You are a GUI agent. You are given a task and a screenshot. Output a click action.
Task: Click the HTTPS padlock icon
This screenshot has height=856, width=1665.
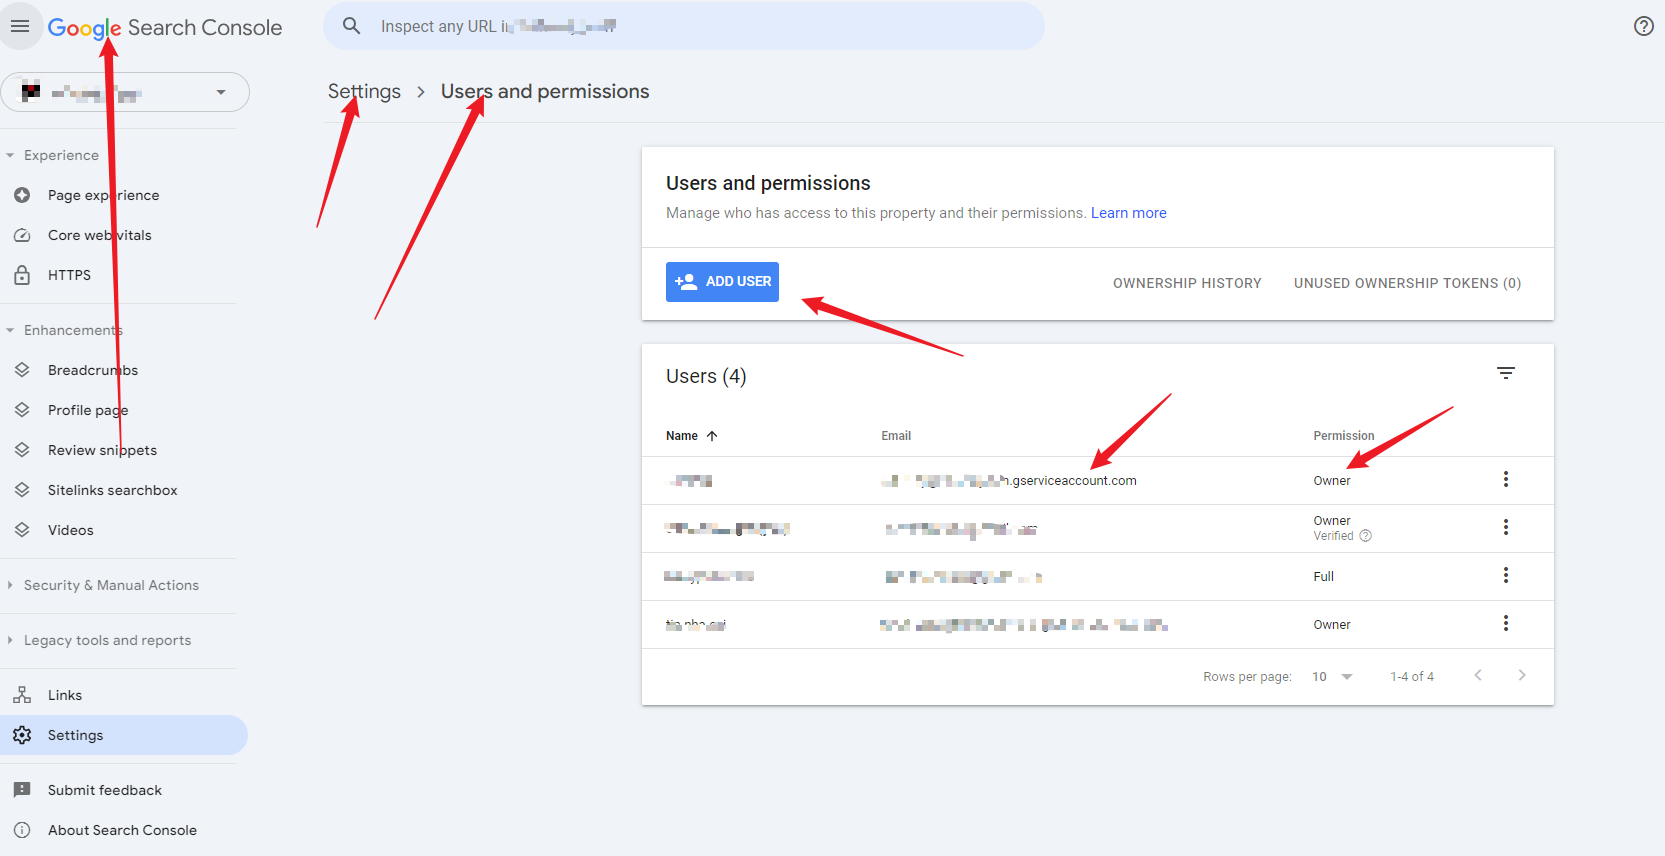pos(22,275)
